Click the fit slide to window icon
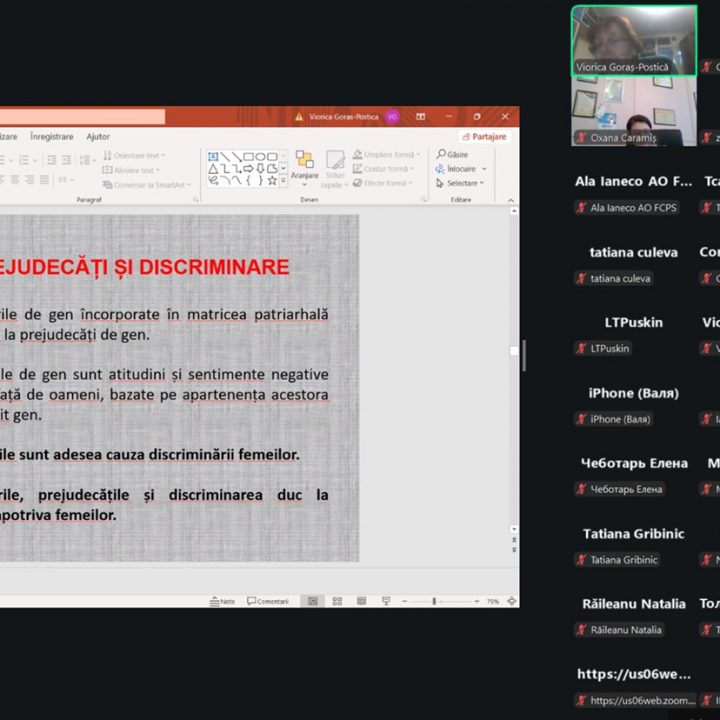Image resolution: width=720 pixels, height=720 pixels. (x=511, y=601)
